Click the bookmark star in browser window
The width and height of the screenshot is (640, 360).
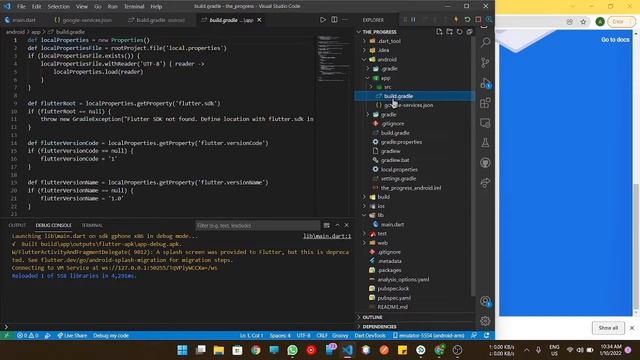[583, 22]
